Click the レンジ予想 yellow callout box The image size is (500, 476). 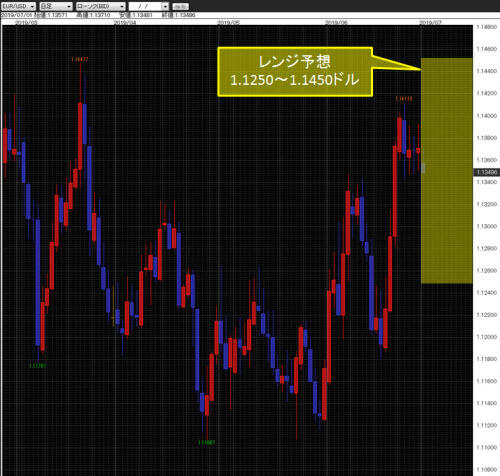[295, 72]
